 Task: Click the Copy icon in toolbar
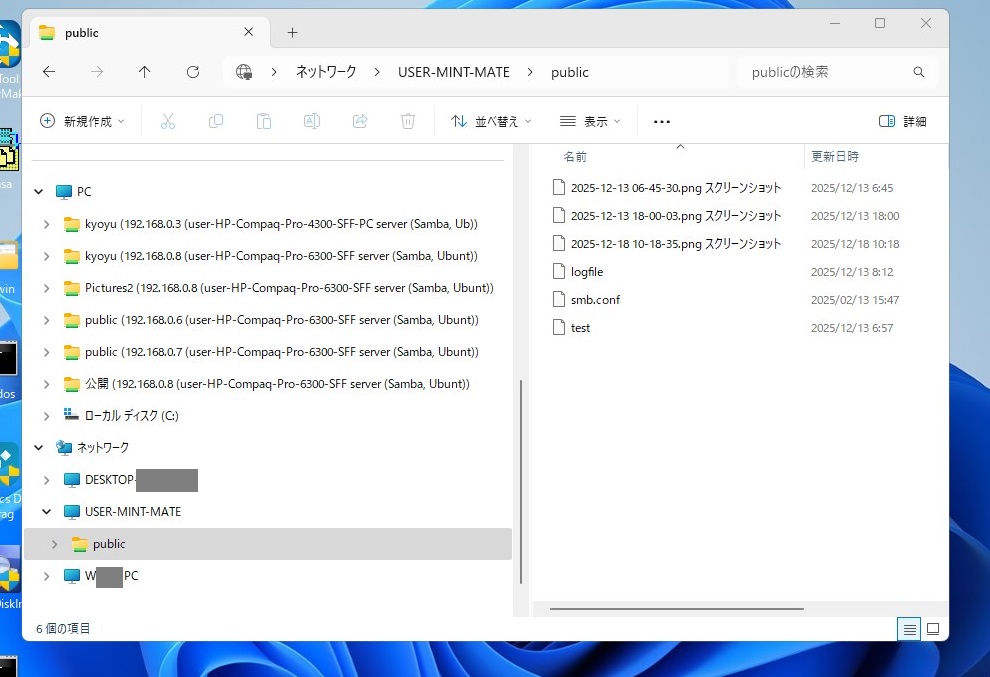[216, 121]
